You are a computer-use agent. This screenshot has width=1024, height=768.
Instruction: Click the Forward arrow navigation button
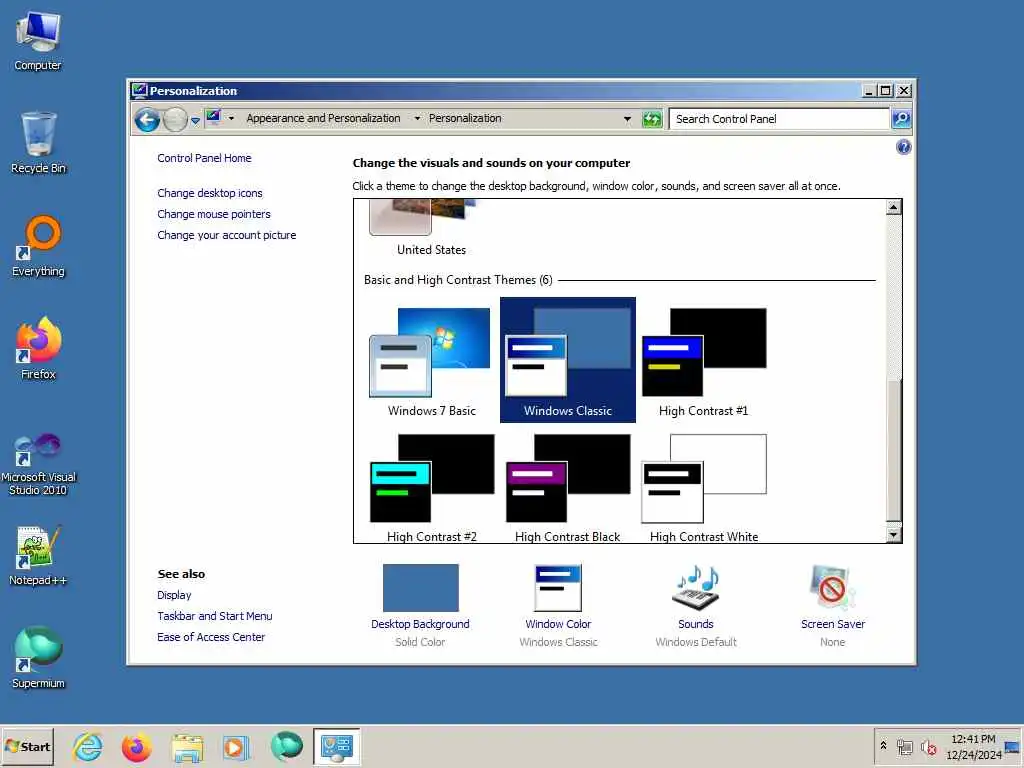(175, 120)
